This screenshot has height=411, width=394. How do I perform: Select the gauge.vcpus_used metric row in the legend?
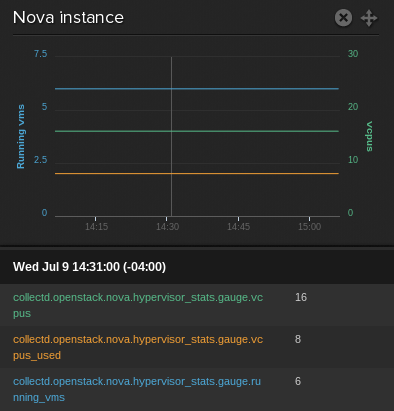(x=197, y=347)
